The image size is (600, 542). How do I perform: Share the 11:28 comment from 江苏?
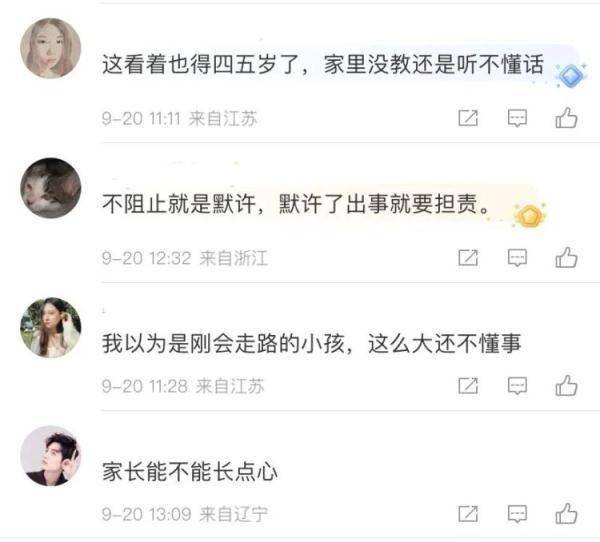[468, 386]
